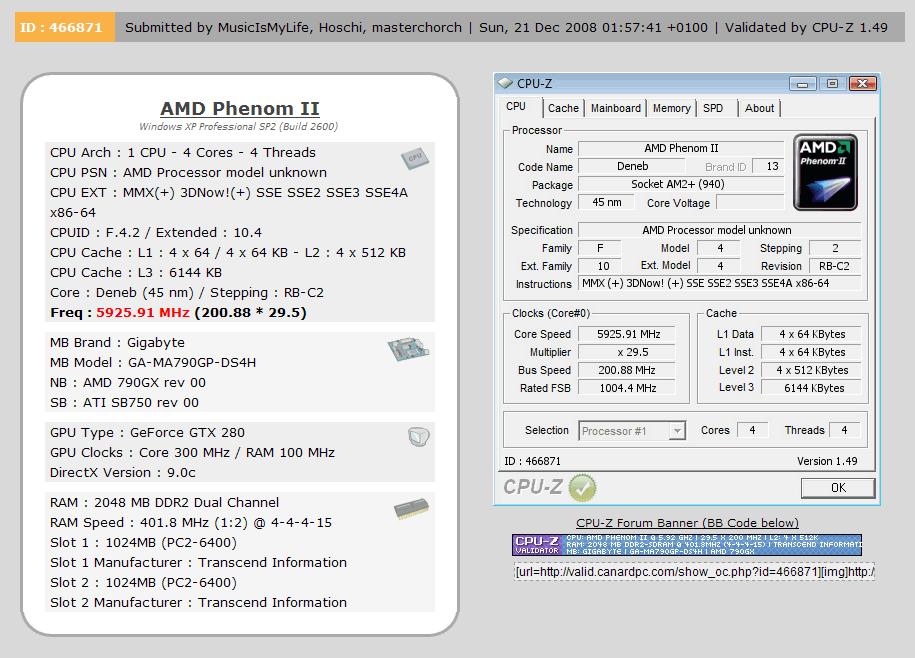
Task: Click the Multiplier x 29.5 field
Action: 627,352
